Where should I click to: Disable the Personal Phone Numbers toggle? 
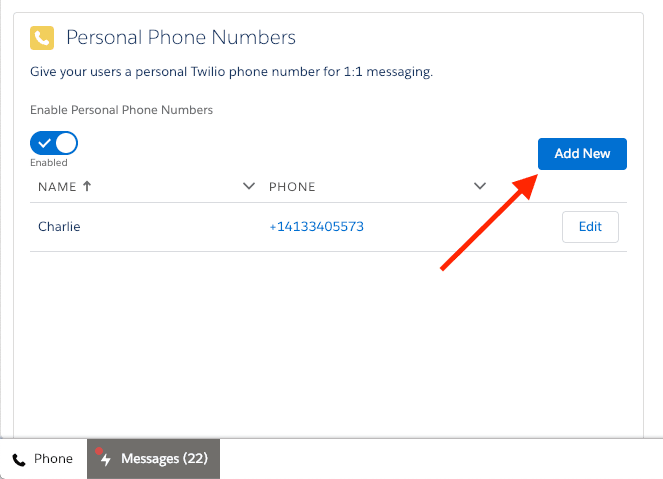[54, 143]
